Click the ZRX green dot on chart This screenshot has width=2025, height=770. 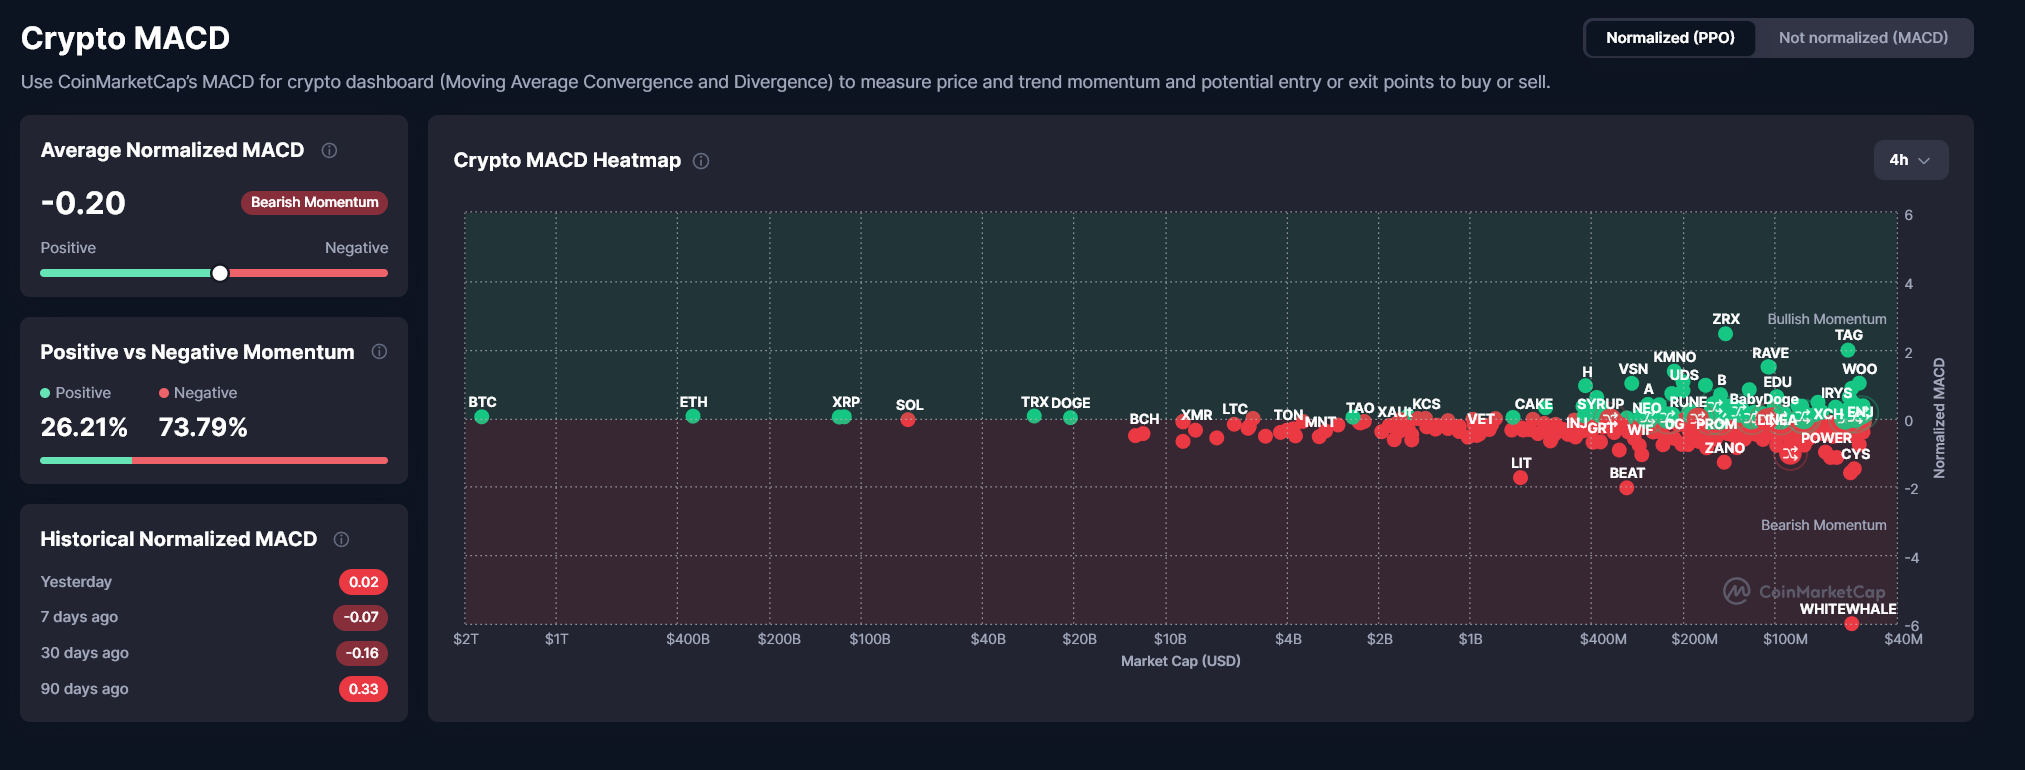pyautogui.click(x=1725, y=334)
